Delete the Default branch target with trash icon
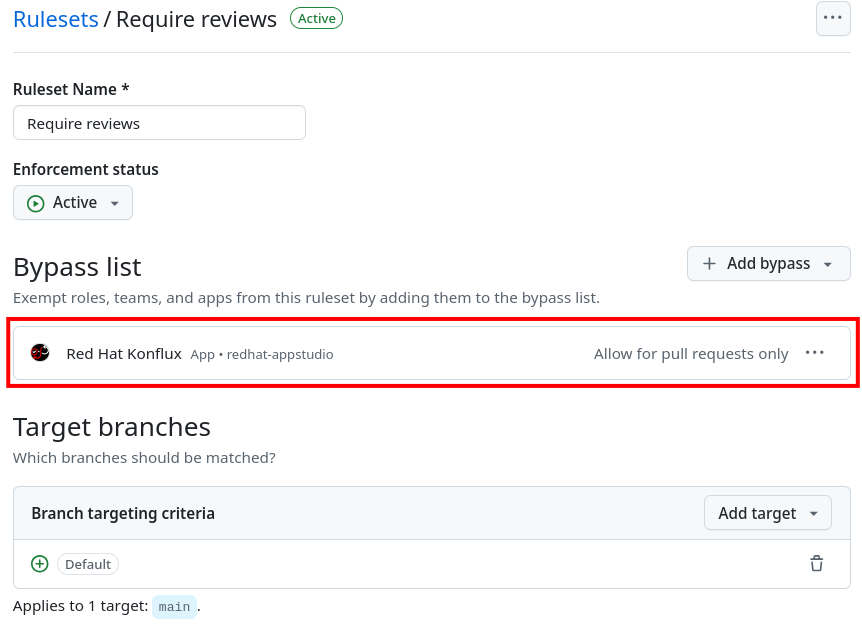Screen dimensions: 862x627 point(817,563)
